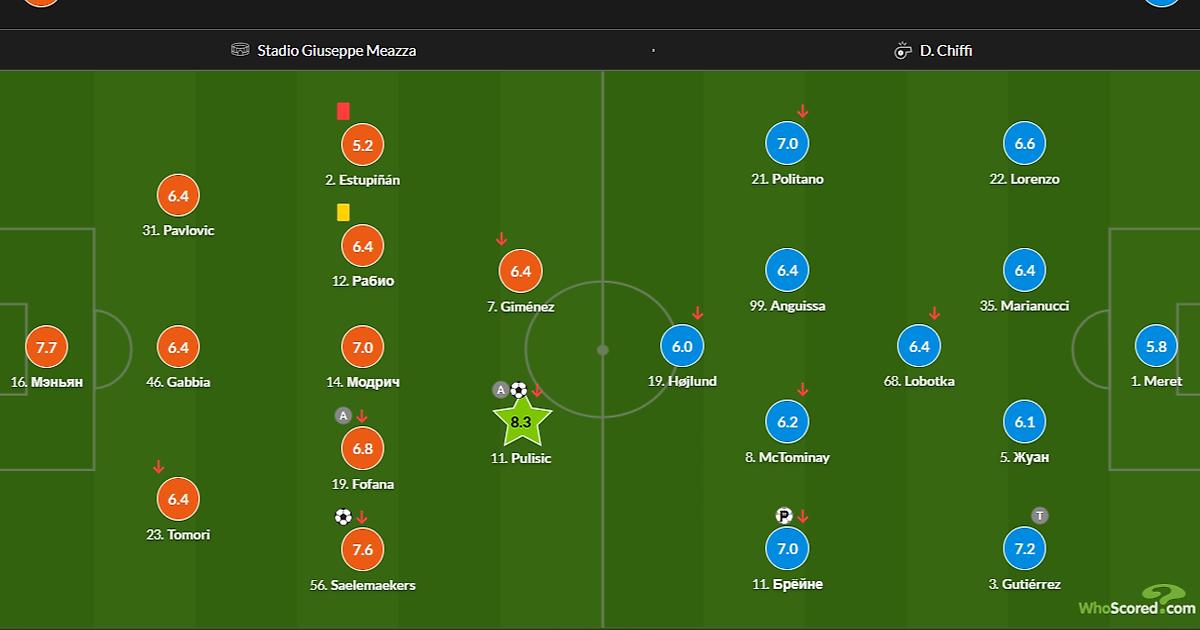Click the yellow card icon above Рабио
The height and width of the screenshot is (630, 1200).
(x=343, y=212)
